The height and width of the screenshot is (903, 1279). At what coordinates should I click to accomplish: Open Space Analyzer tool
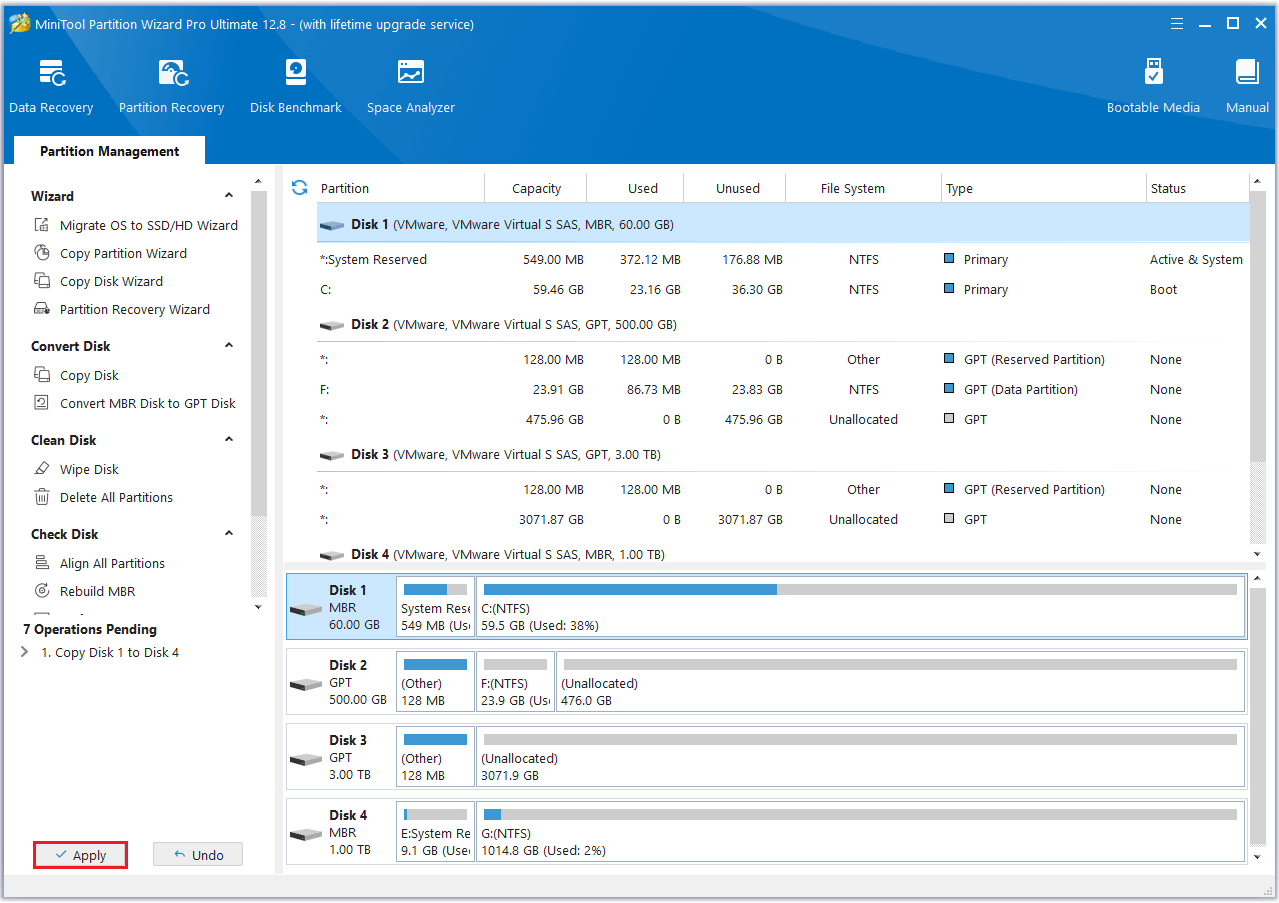coord(411,86)
